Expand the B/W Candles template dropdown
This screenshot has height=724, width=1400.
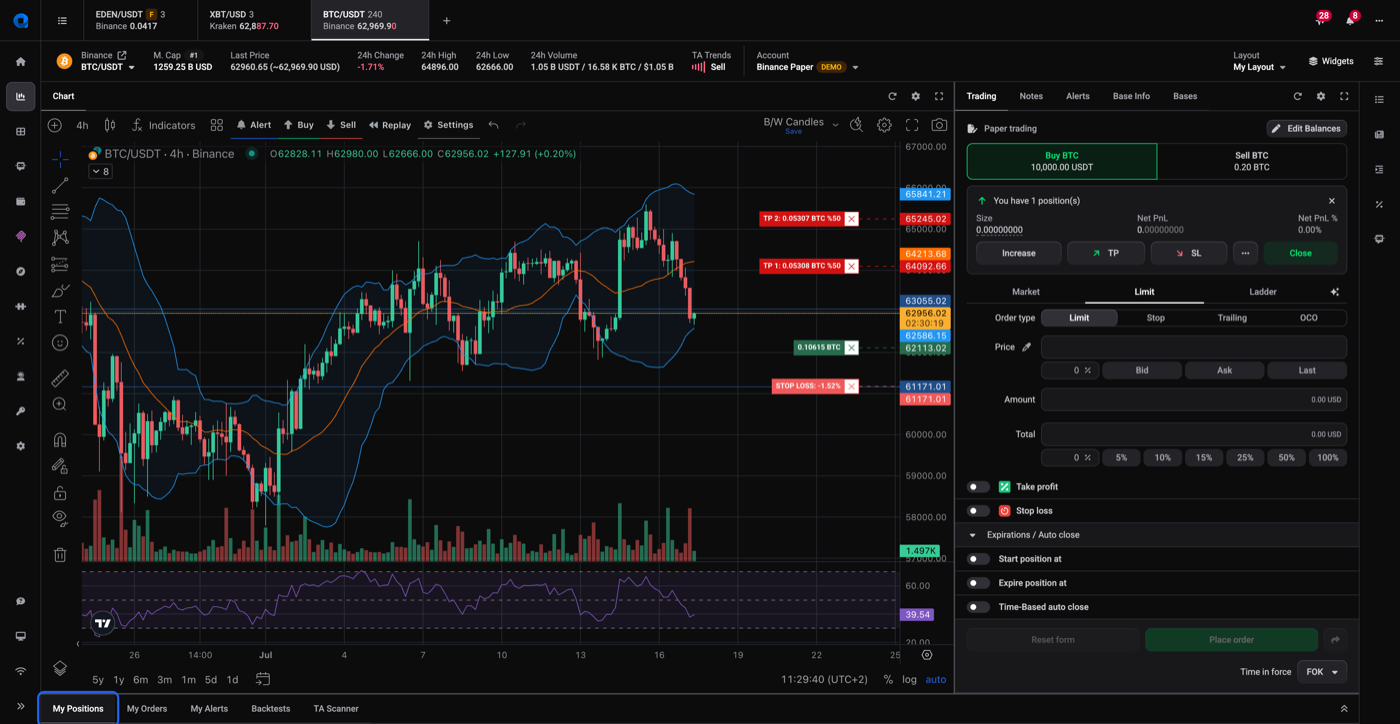pos(835,125)
